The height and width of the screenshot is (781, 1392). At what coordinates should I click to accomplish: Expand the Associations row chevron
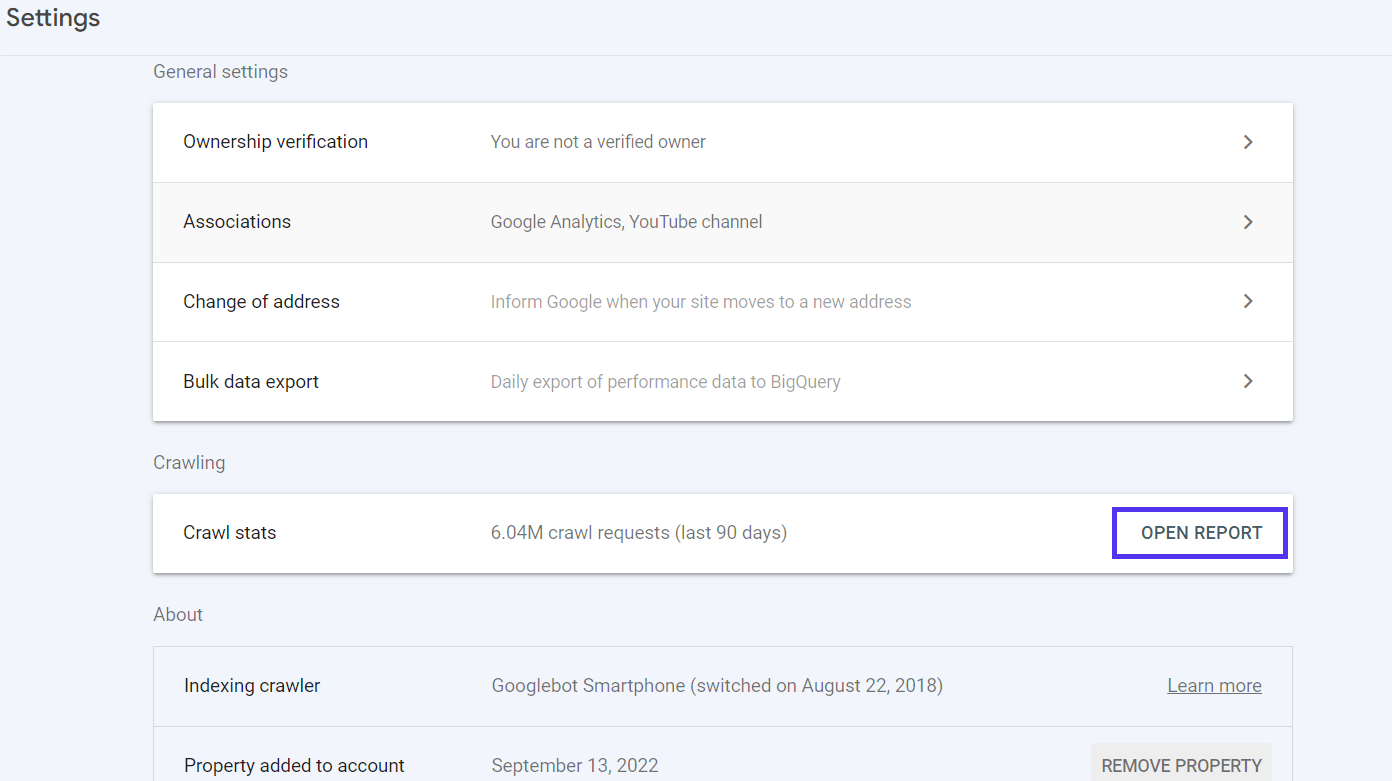click(x=1248, y=222)
